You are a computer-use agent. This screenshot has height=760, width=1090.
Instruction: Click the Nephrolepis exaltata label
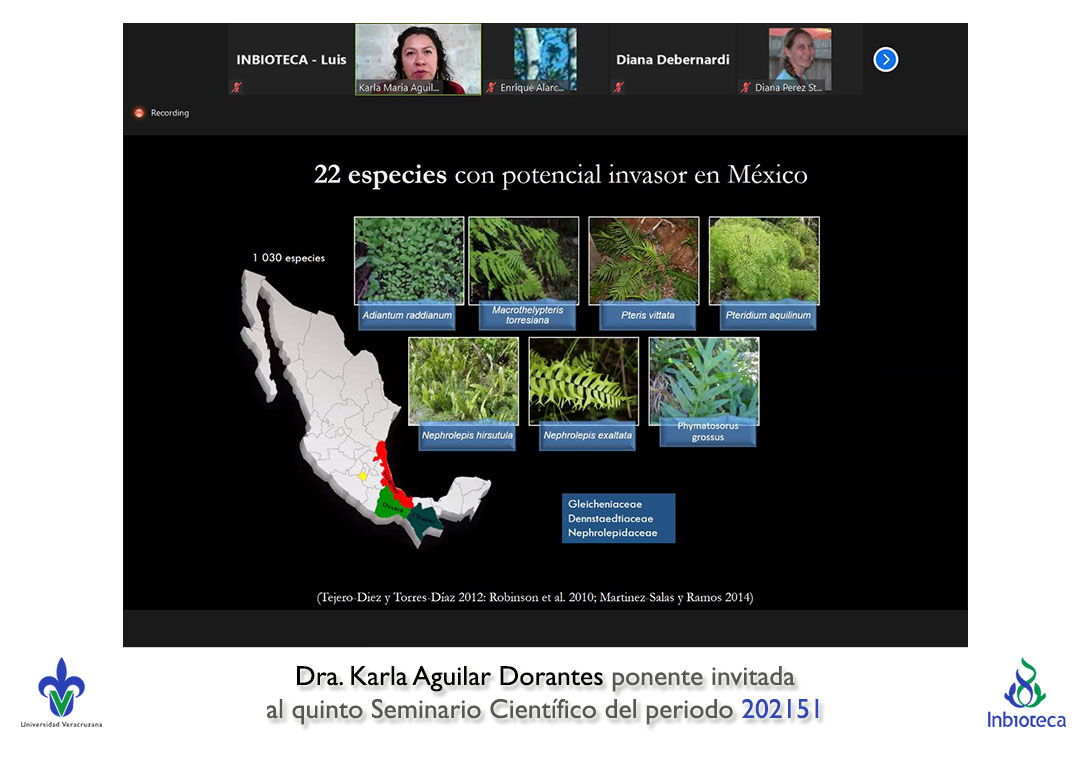587,437
